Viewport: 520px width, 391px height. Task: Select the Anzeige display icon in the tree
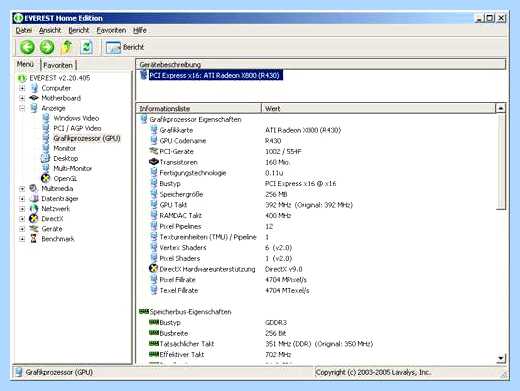[x=34, y=108]
